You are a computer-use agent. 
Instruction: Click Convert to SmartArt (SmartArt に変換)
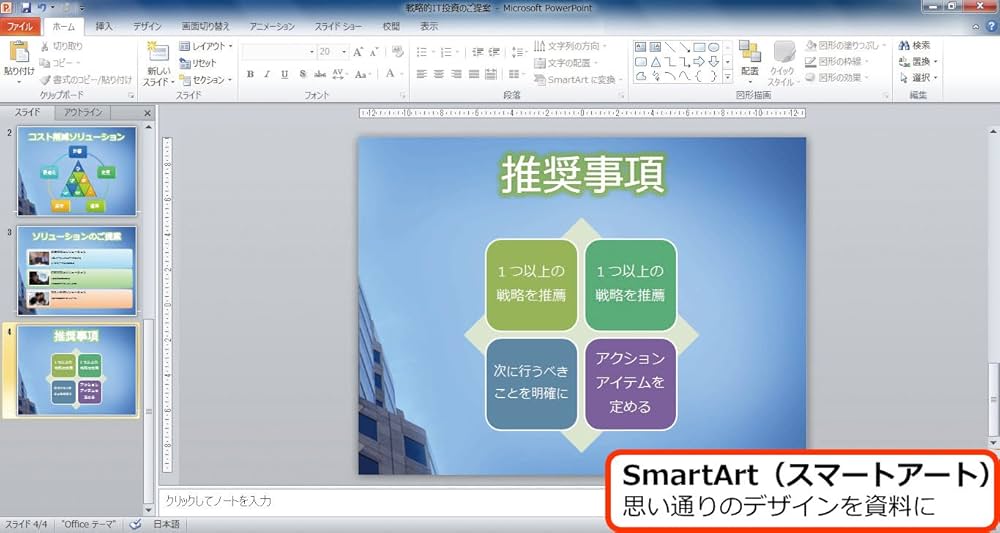point(578,80)
